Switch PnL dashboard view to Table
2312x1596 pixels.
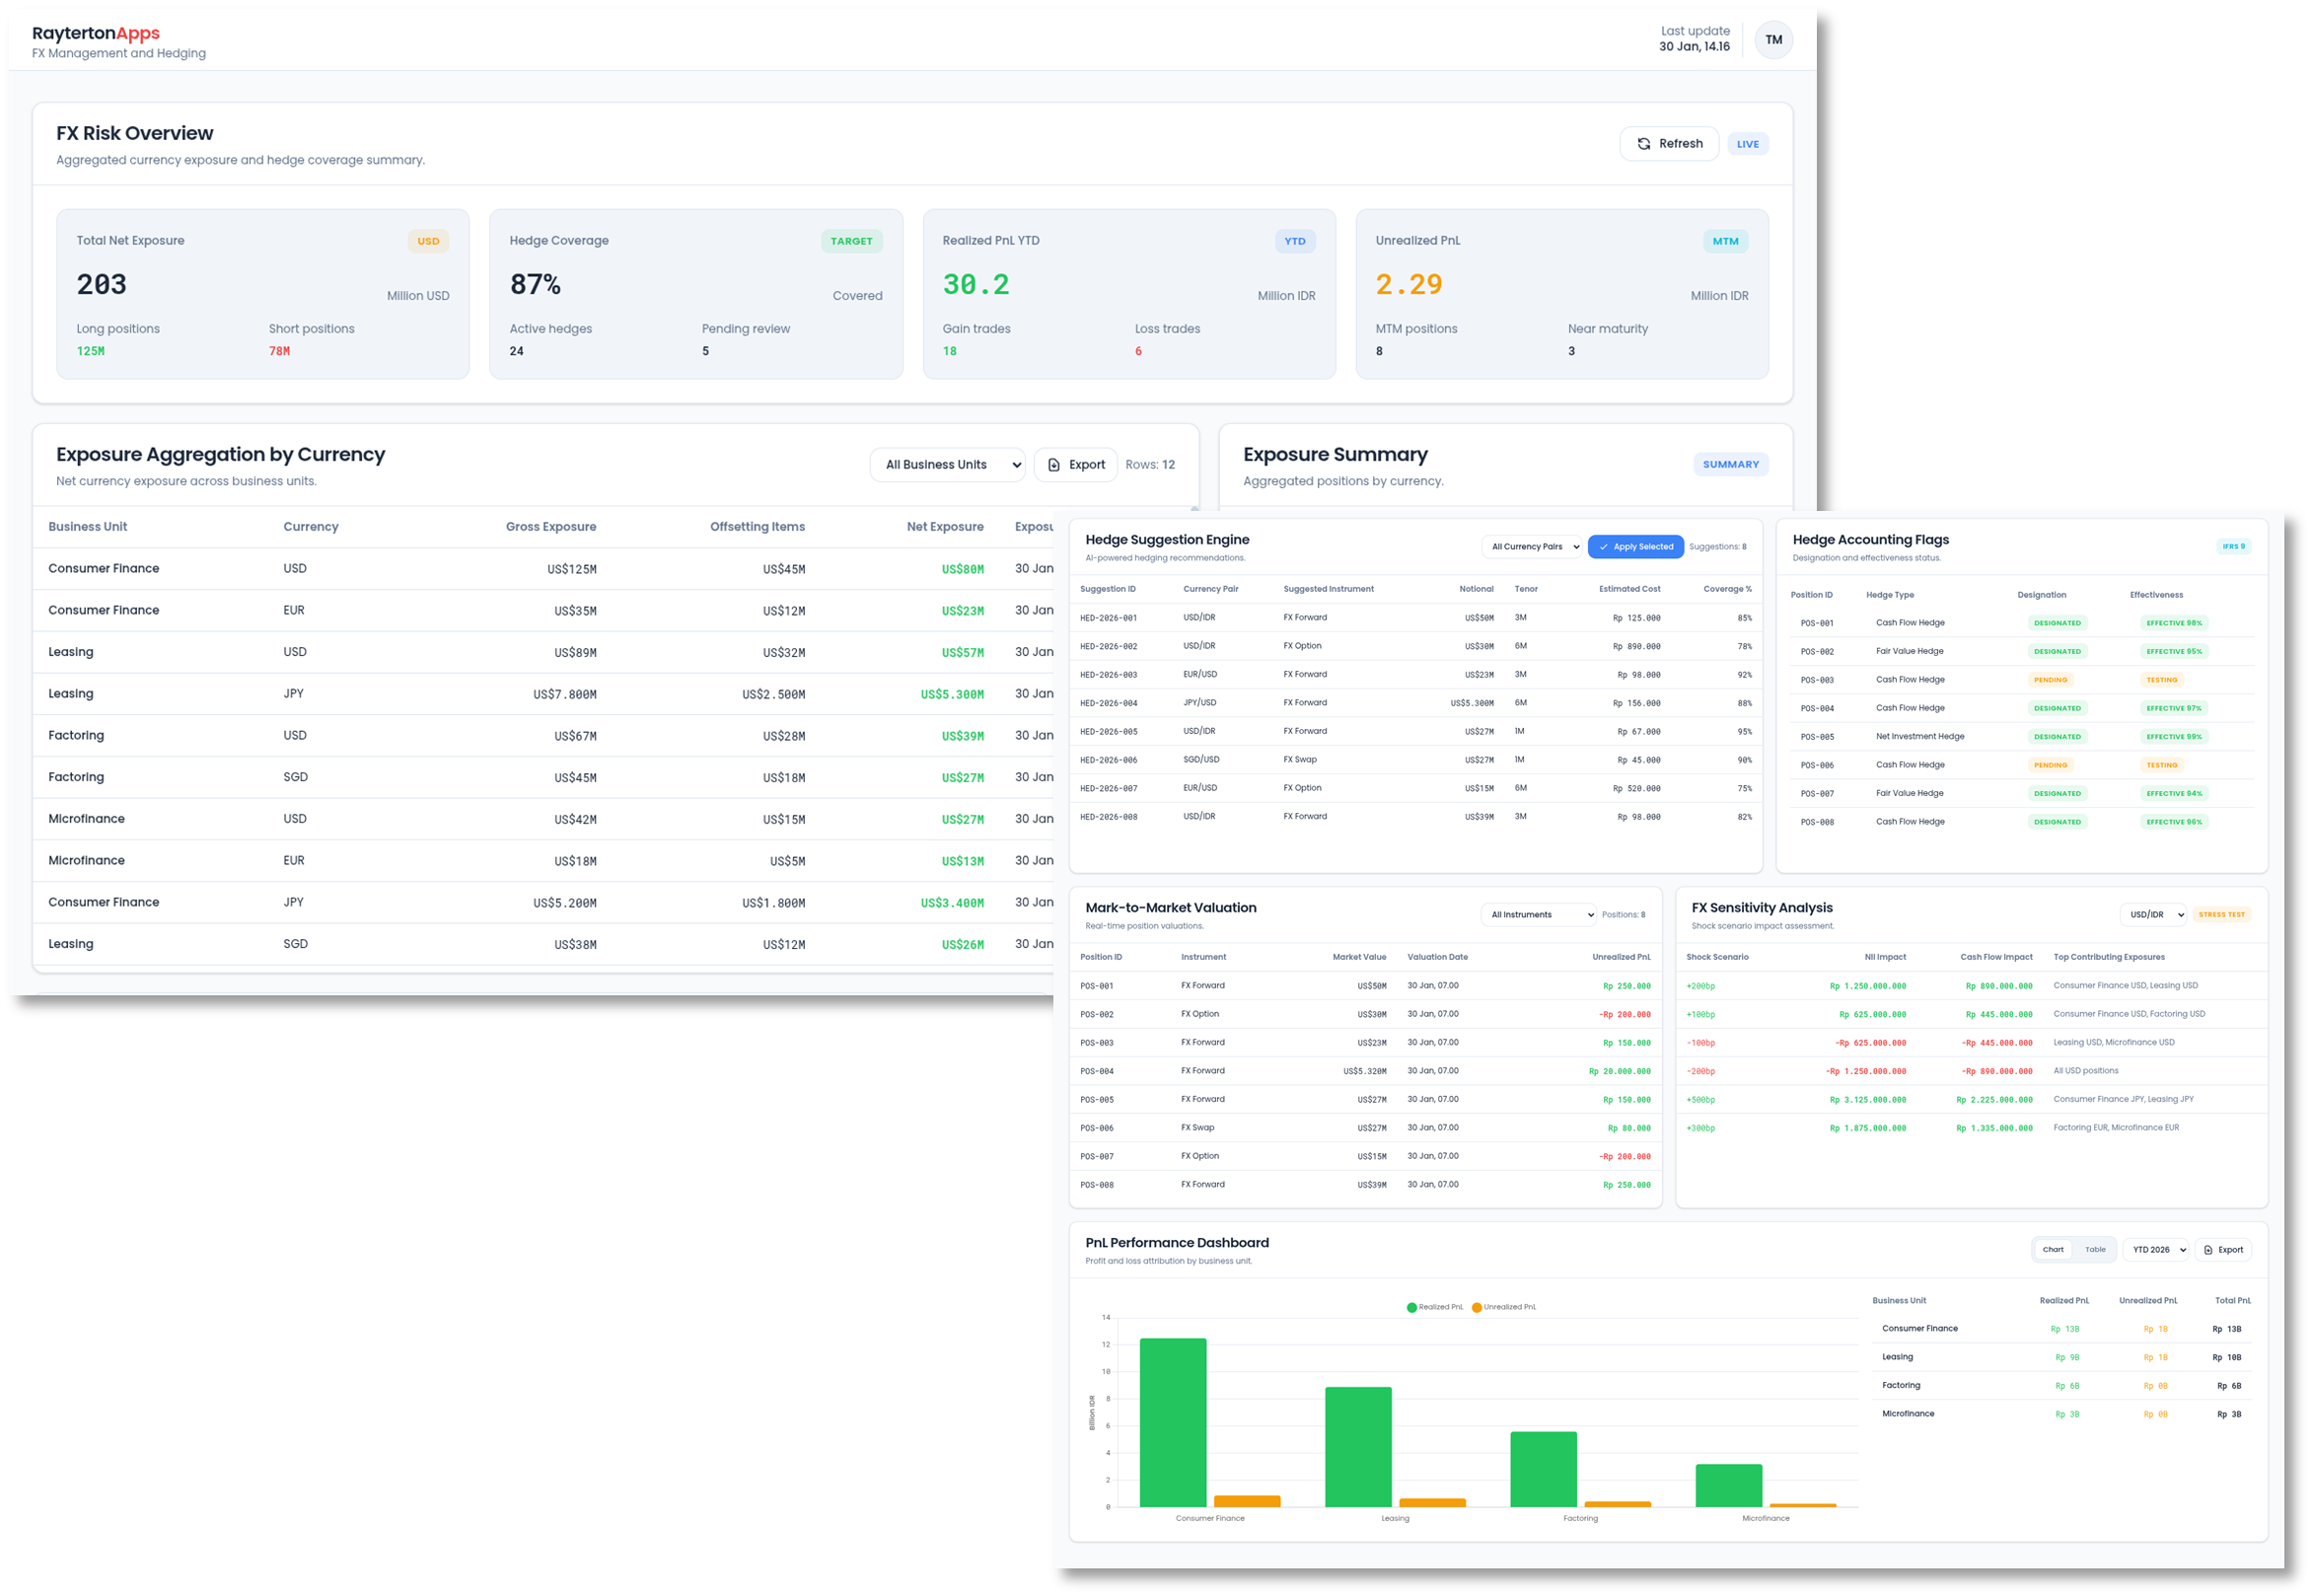[2096, 1249]
